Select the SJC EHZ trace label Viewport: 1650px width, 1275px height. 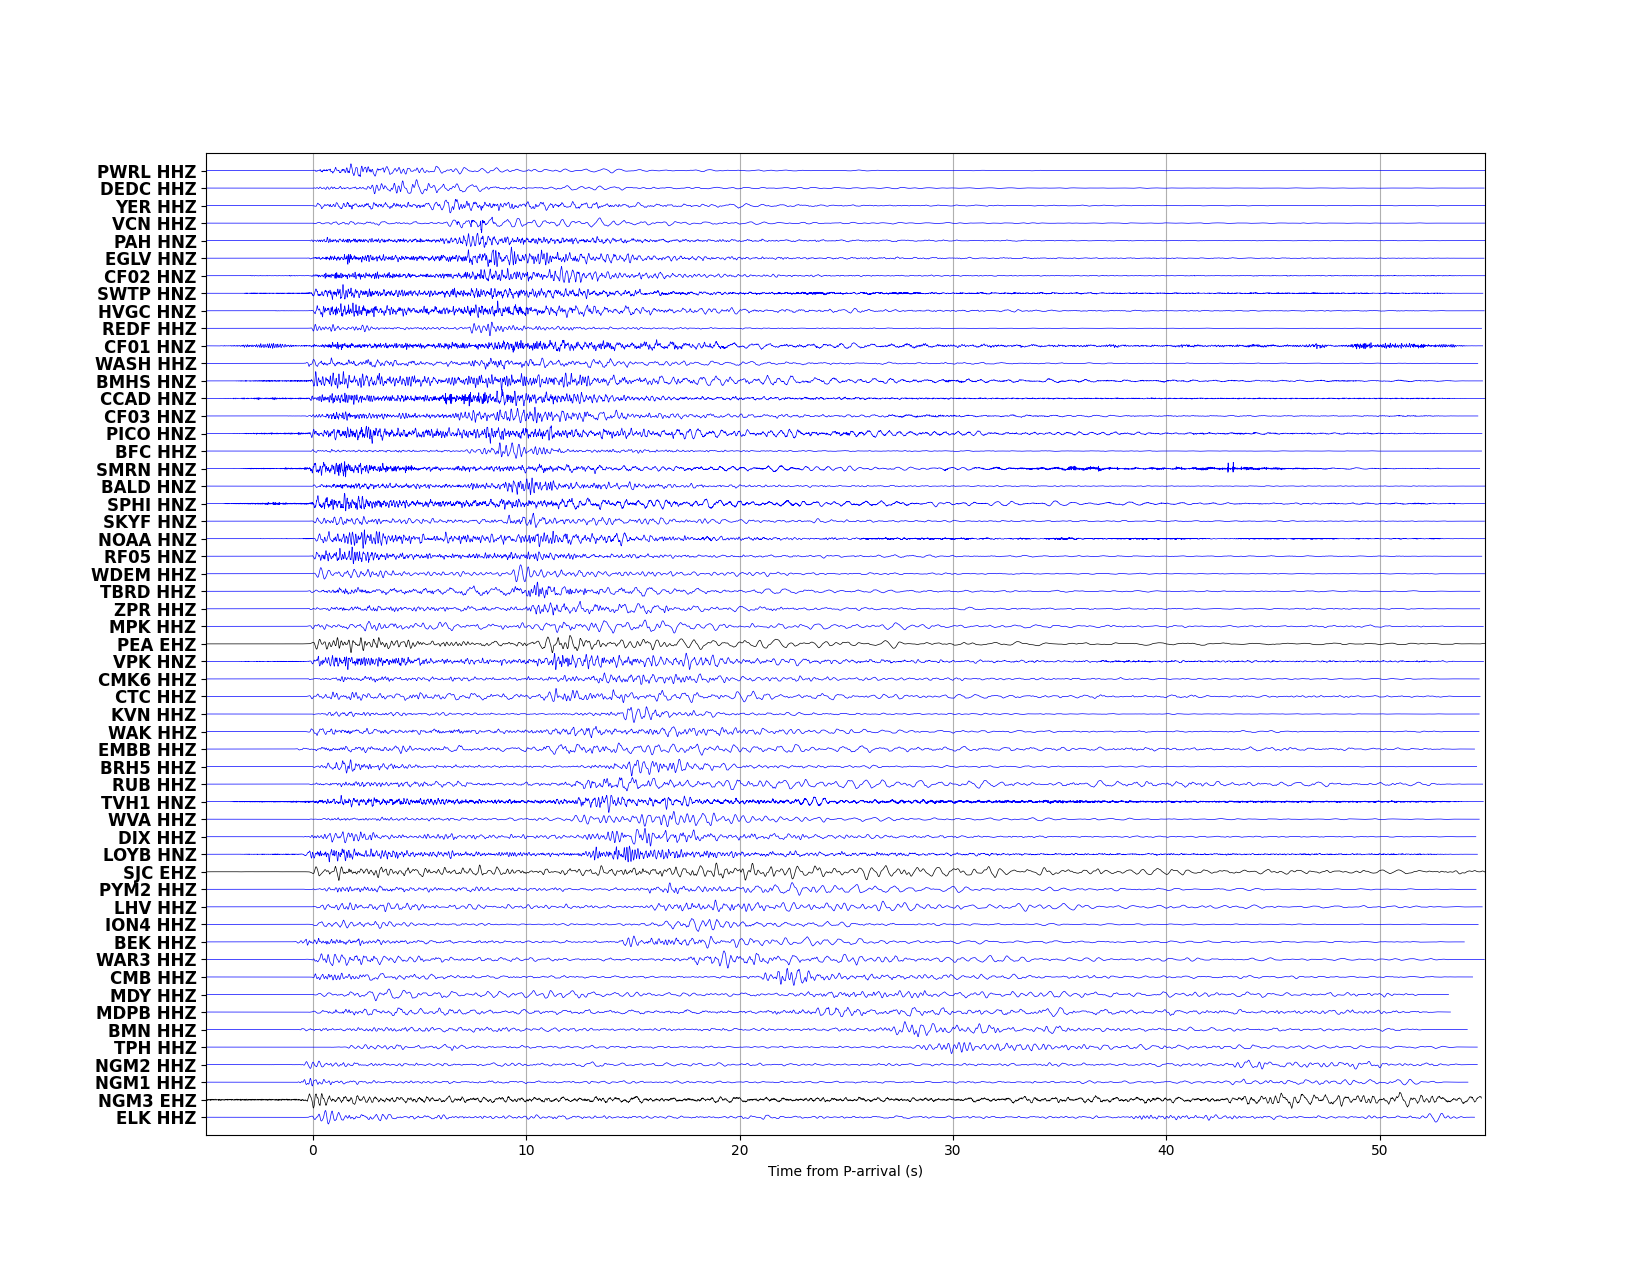coord(160,873)
